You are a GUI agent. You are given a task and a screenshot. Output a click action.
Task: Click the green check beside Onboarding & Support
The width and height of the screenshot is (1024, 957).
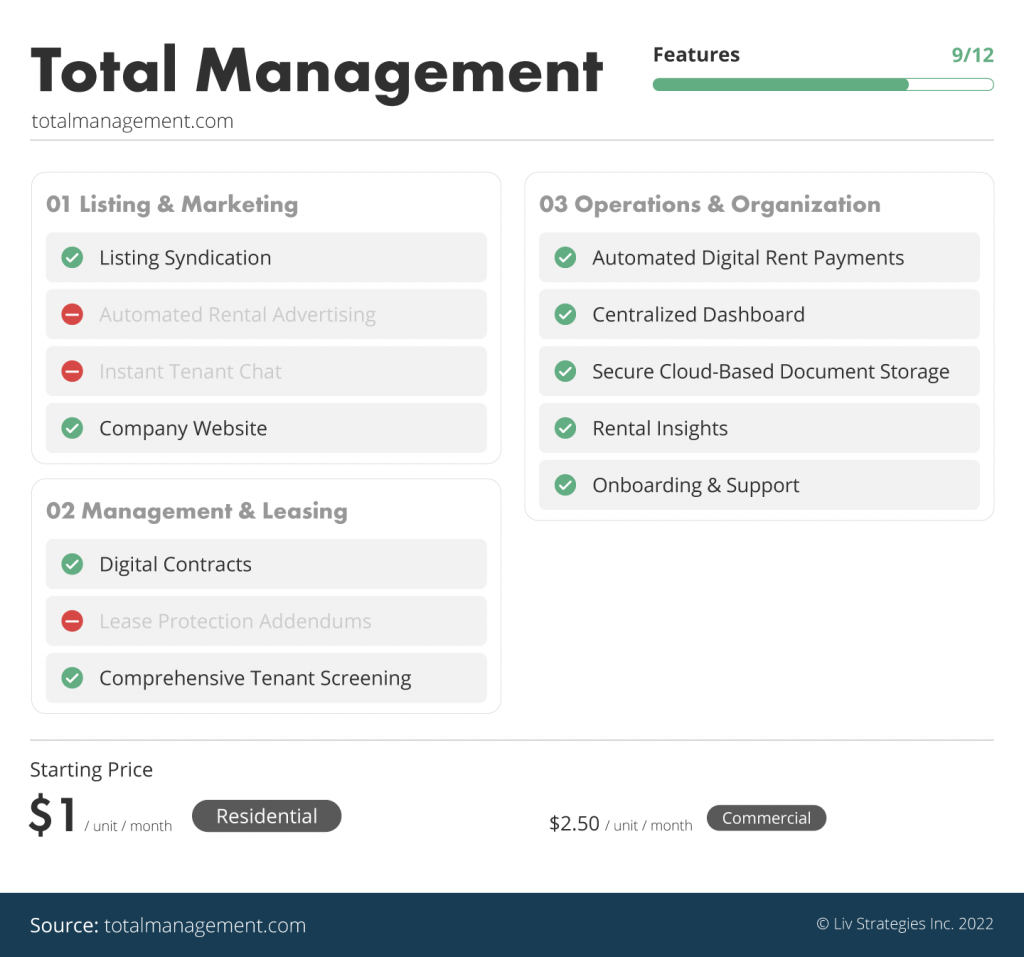pyautogui.click(x=565, y=485)
